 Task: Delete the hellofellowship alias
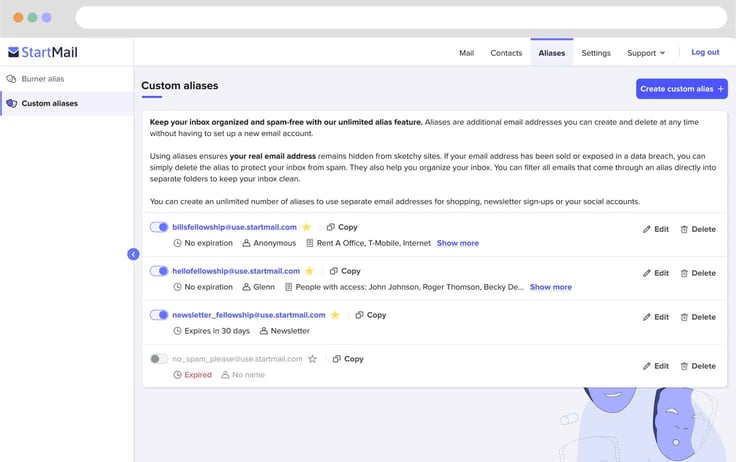click(x=698, y=273)
